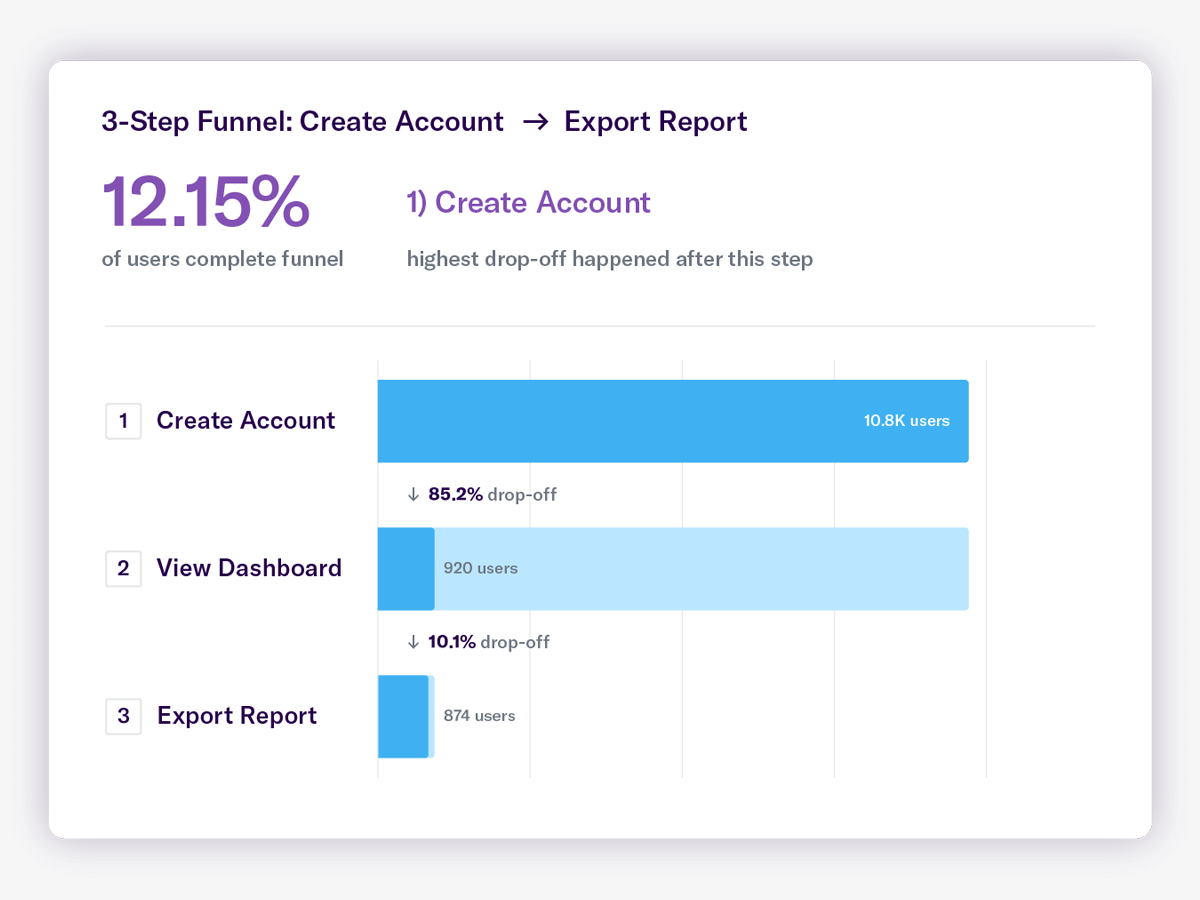1200x900 pixels.
Task: Toggle the Export Report funnel step
Action: pos(236,716)
